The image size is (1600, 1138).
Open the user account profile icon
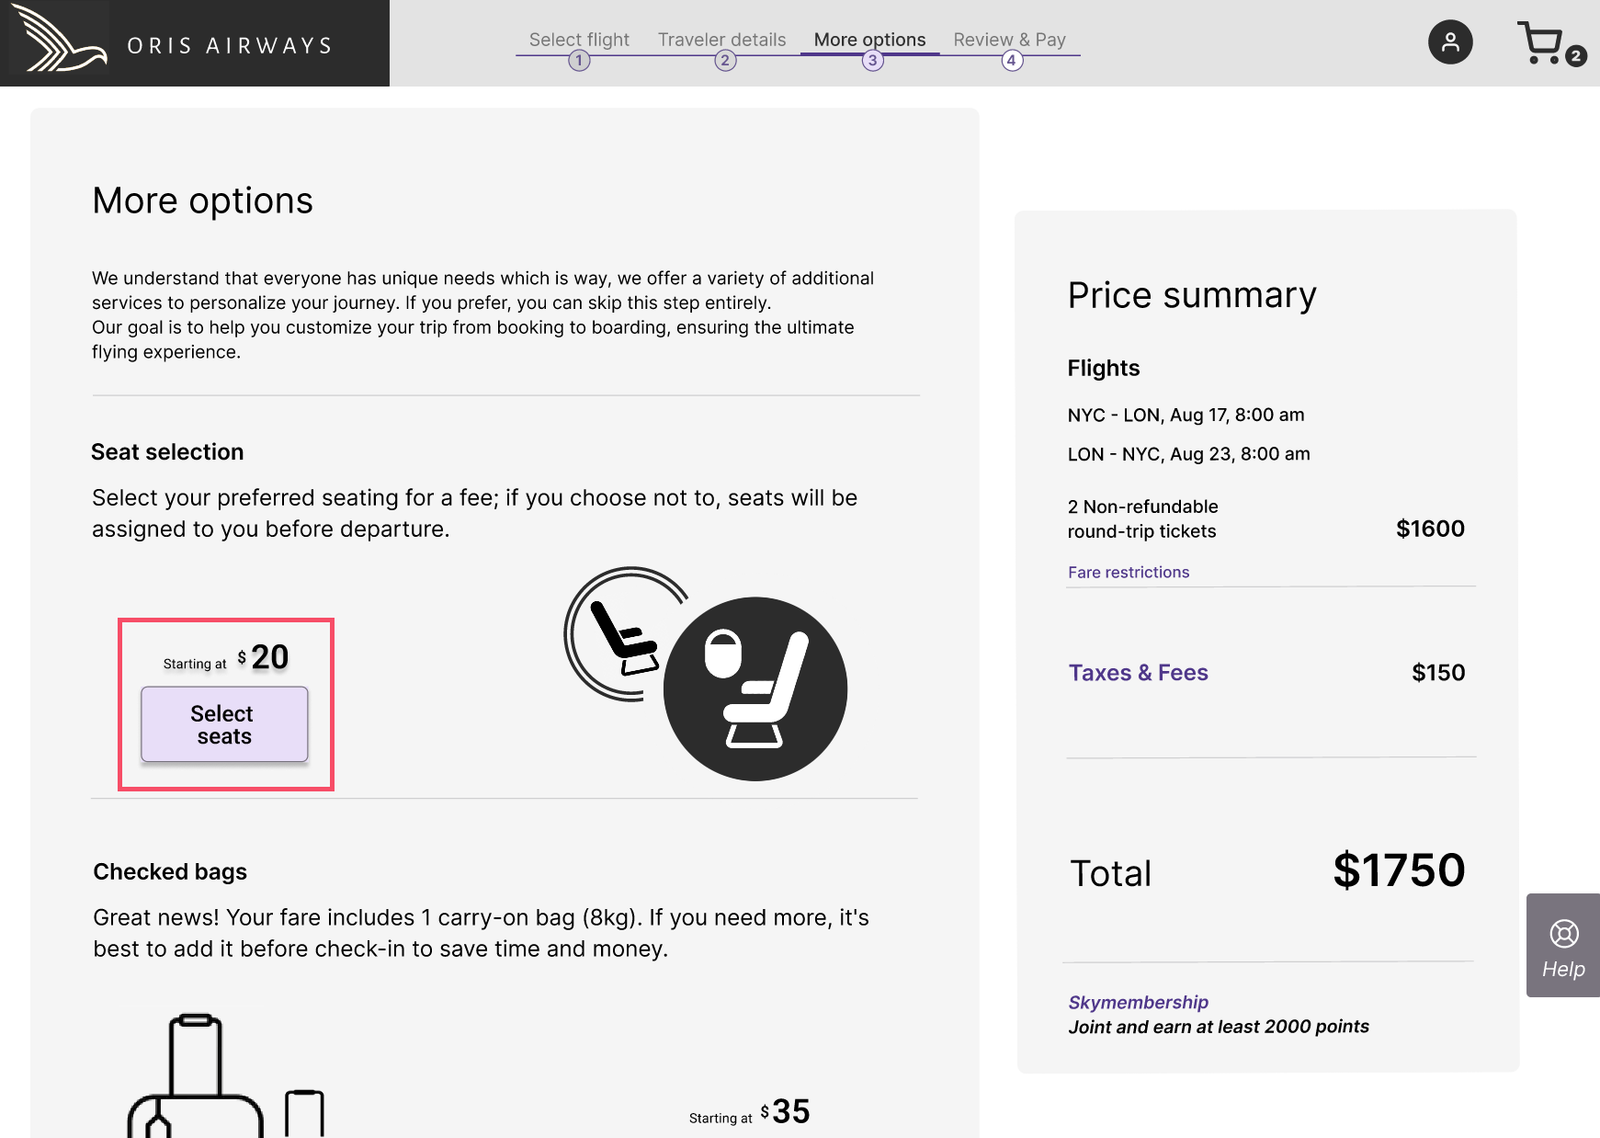[x=1450, y=42]
